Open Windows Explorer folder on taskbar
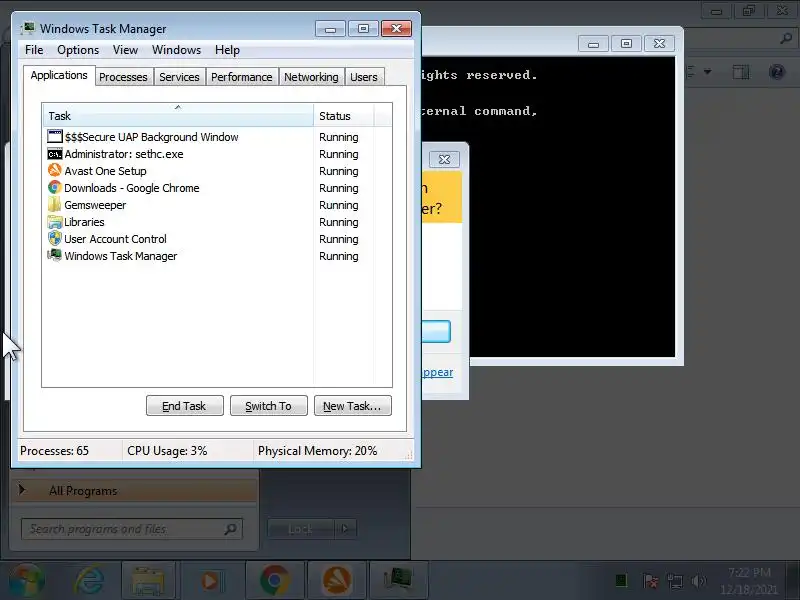Viewport: 800px width, 600px height. click(148, 581)
